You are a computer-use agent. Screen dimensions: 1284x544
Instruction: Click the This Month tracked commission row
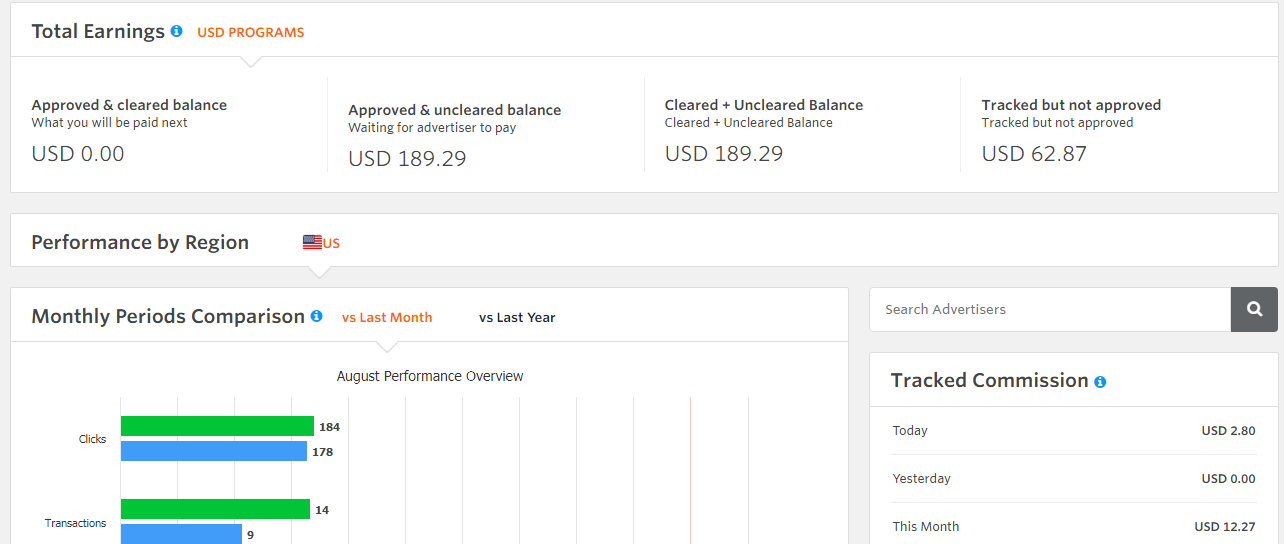pyautogui.click(x=1073, y=527)
